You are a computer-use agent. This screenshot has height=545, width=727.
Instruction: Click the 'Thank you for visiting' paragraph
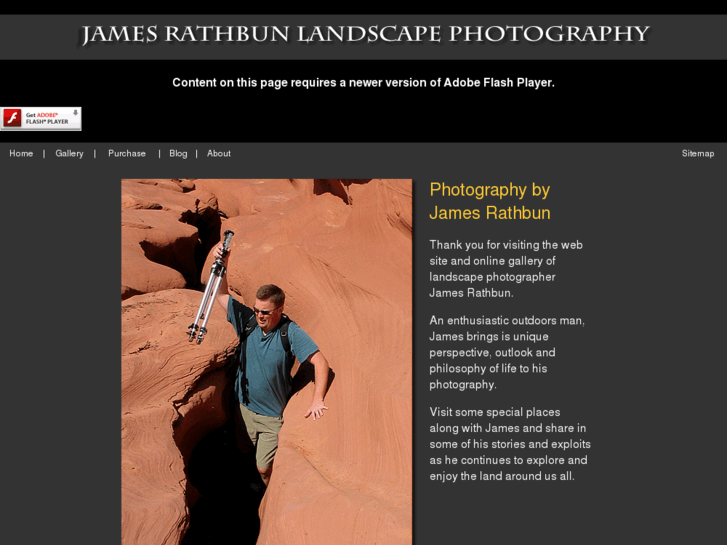506,269
